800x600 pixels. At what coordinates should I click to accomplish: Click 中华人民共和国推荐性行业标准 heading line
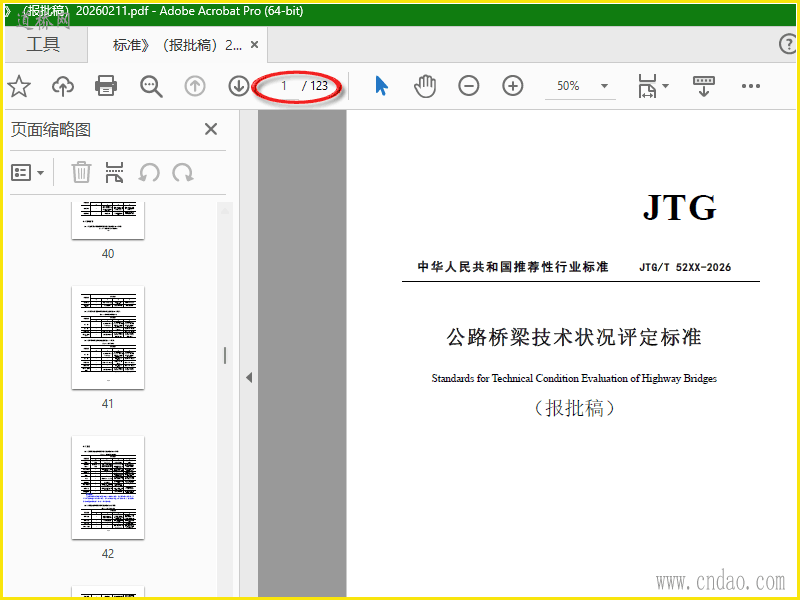(x=513, y=267)
